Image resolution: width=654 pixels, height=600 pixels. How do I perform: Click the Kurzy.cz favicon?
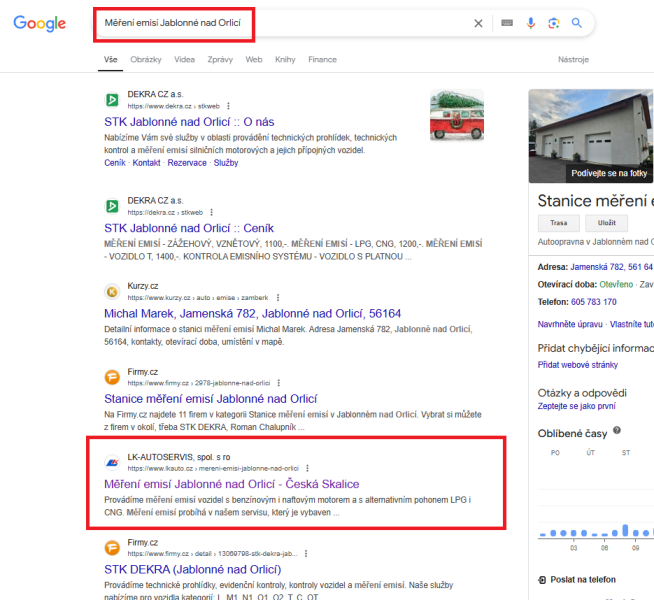(x=112, y=291)
